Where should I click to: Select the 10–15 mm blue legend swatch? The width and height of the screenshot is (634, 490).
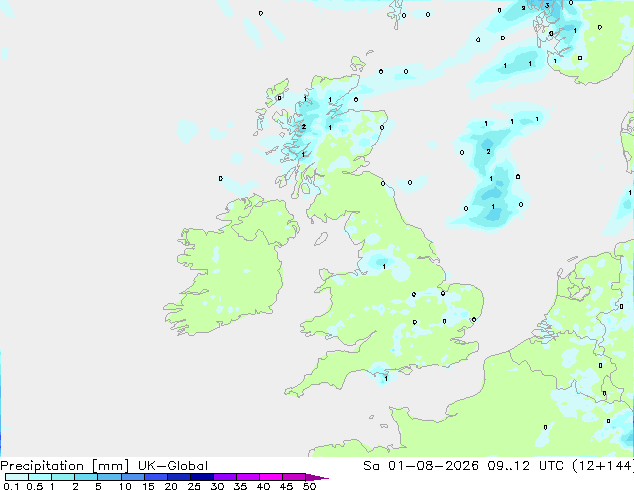[x=133, y=477]
